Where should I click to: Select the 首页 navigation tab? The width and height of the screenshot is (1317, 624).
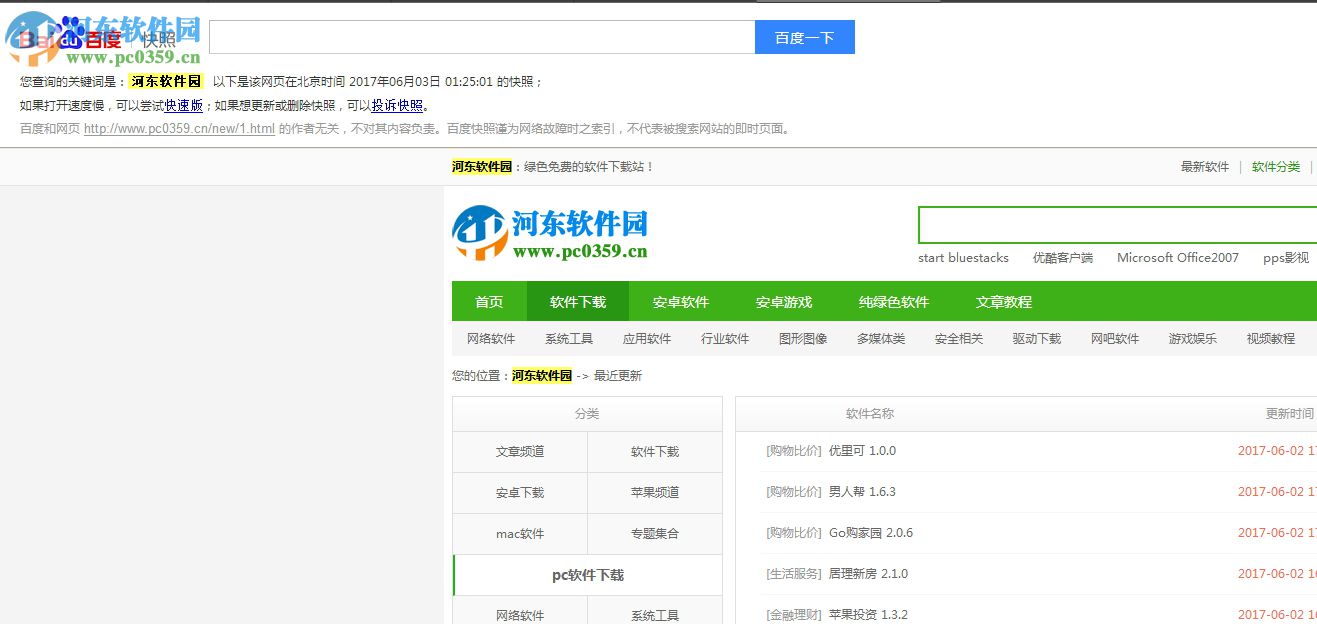(x=487, y=301)
